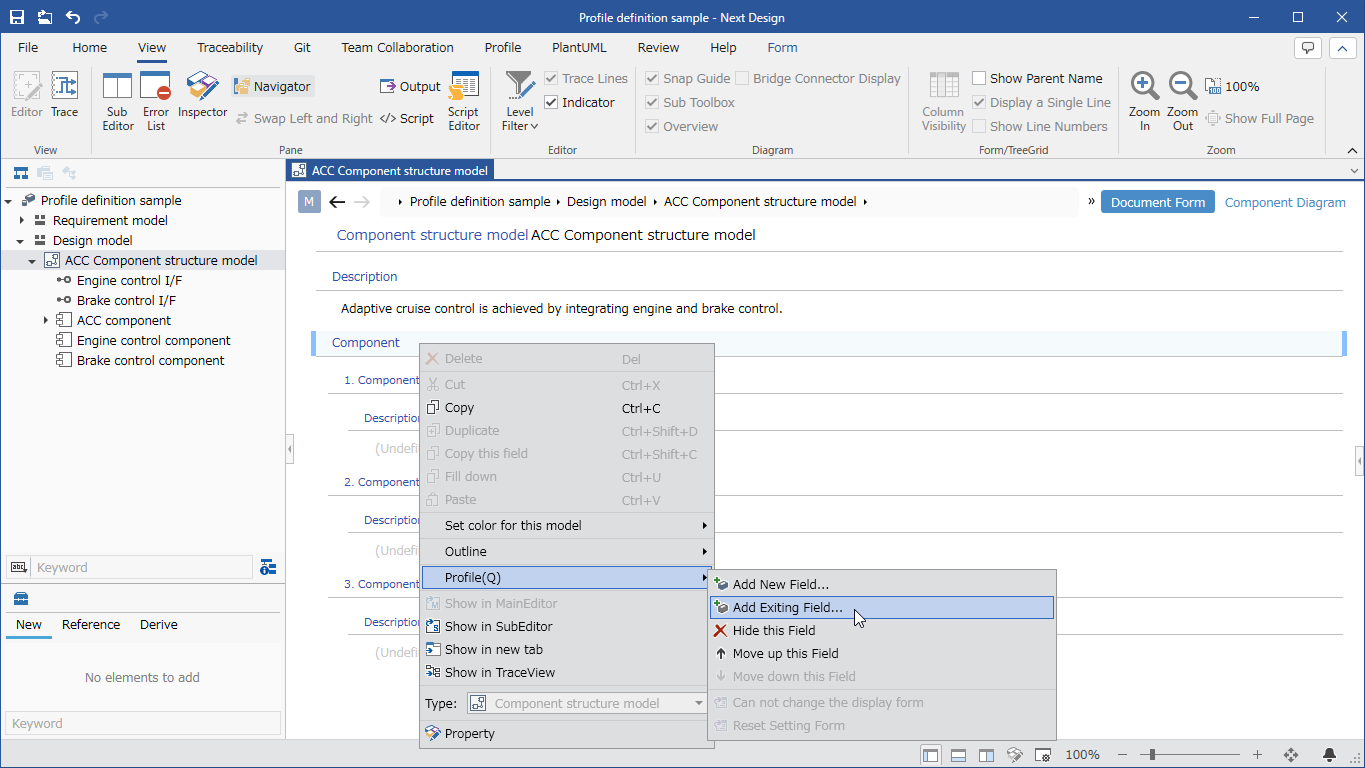Image resolution: width=1365 pixels, height=768 pixels.
Task: Open the Error List pane
Action: (156, 102)
